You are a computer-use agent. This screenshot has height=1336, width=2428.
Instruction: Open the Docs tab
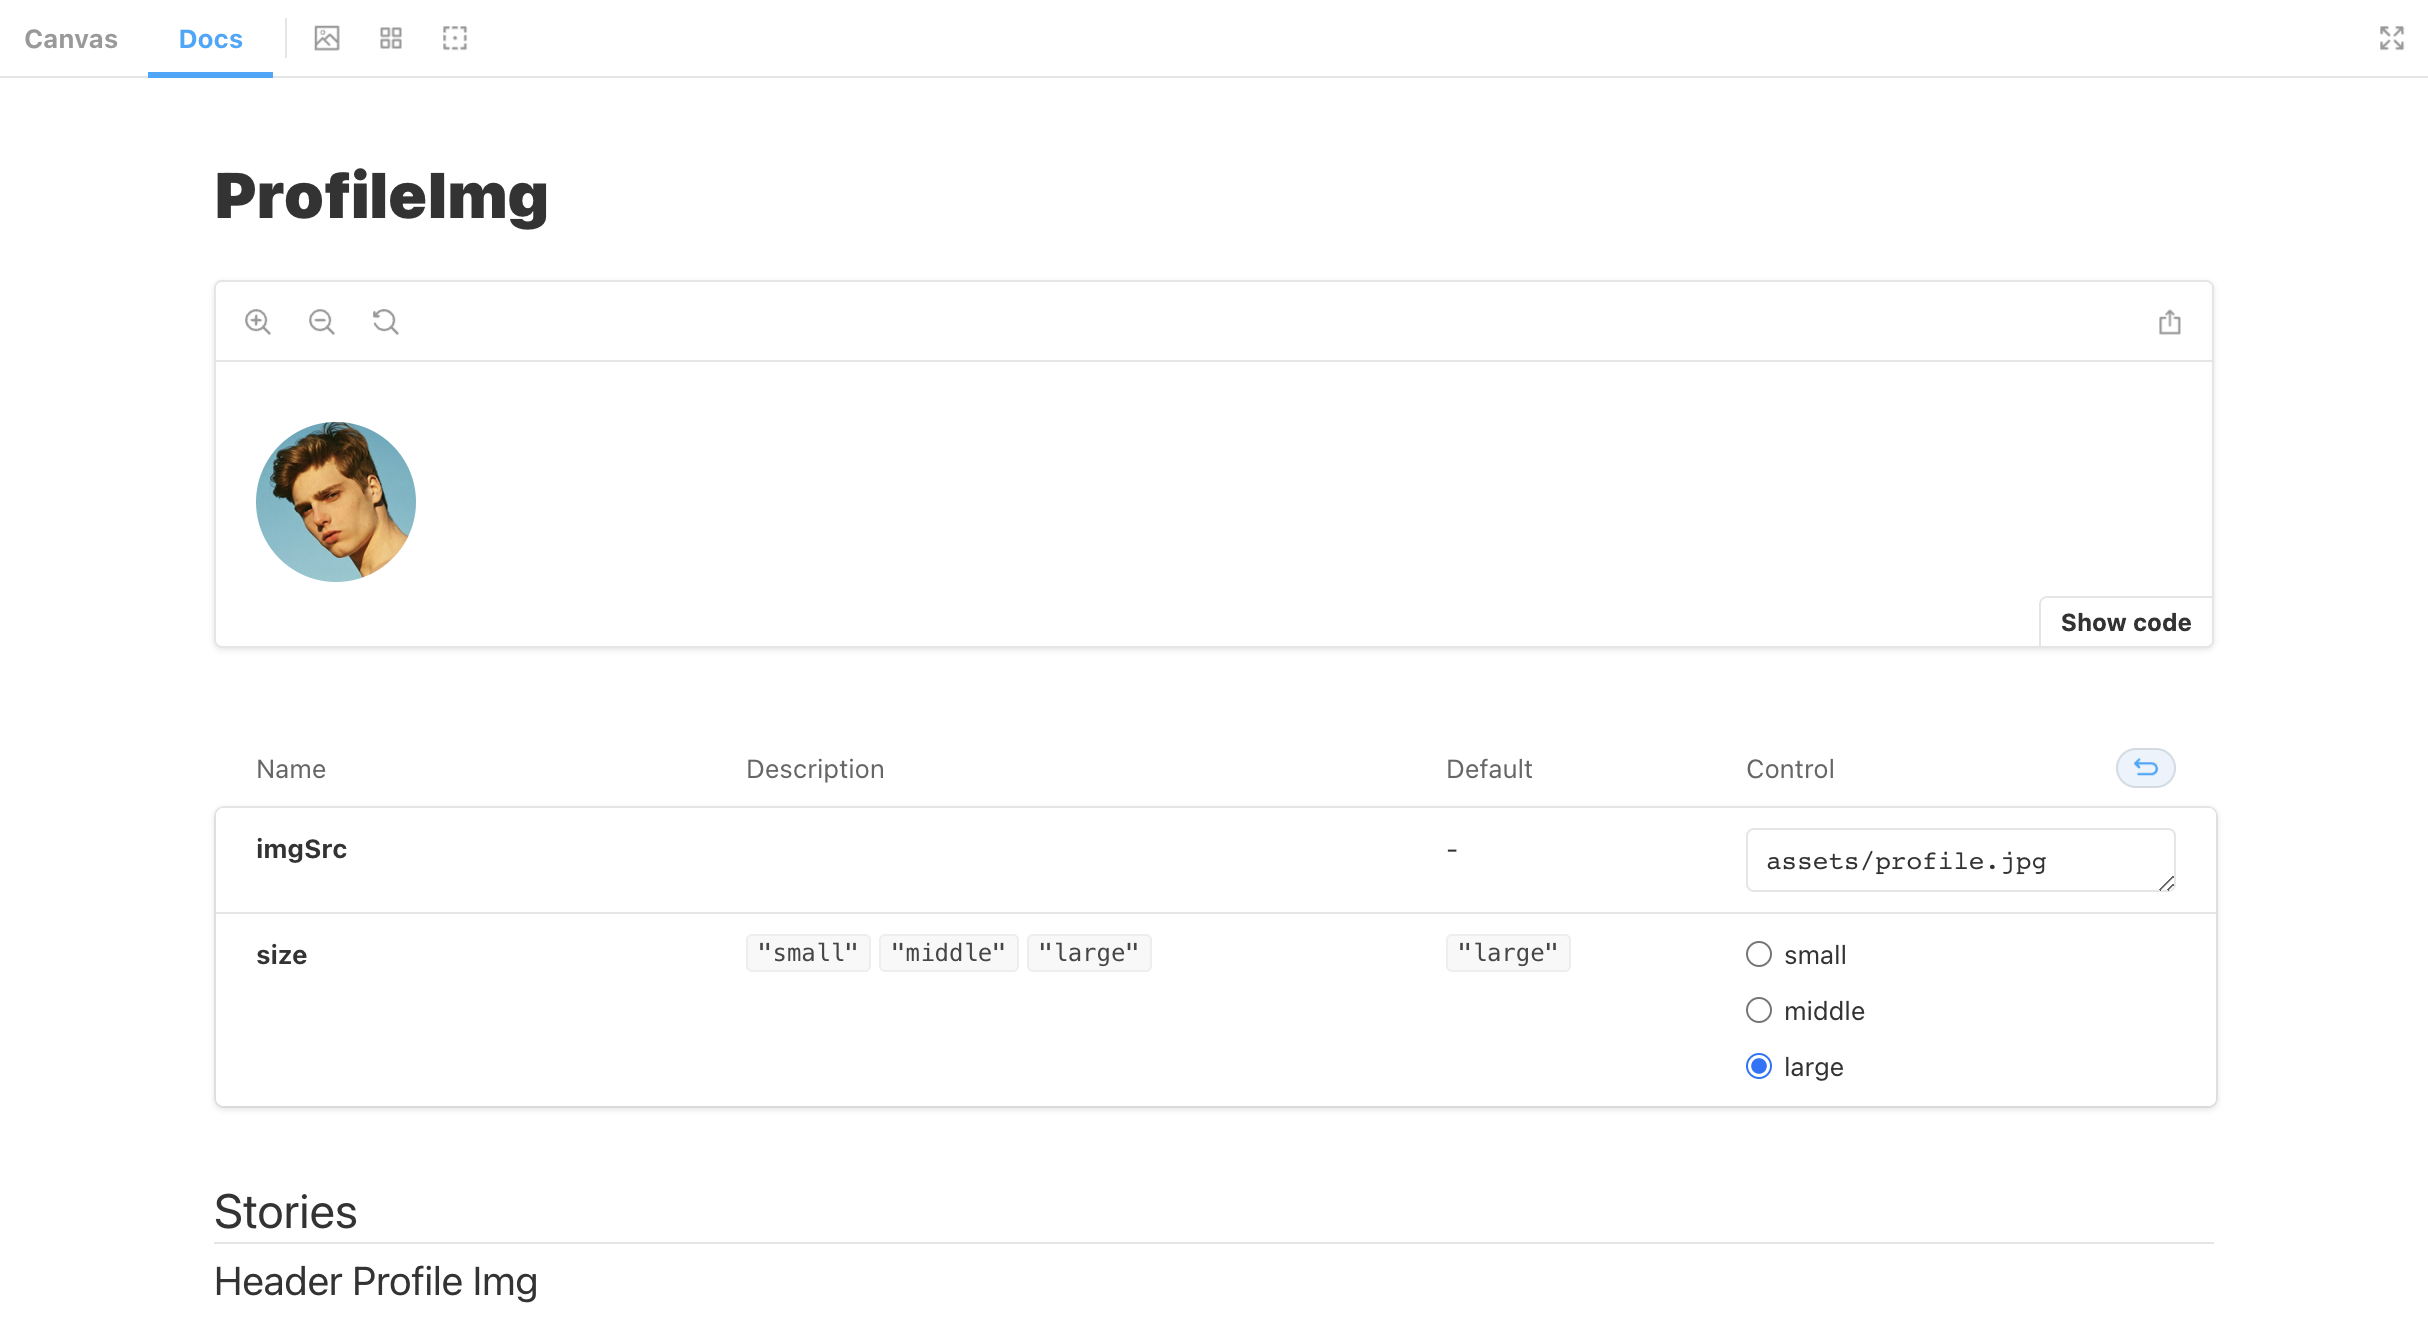coord(210,39)
